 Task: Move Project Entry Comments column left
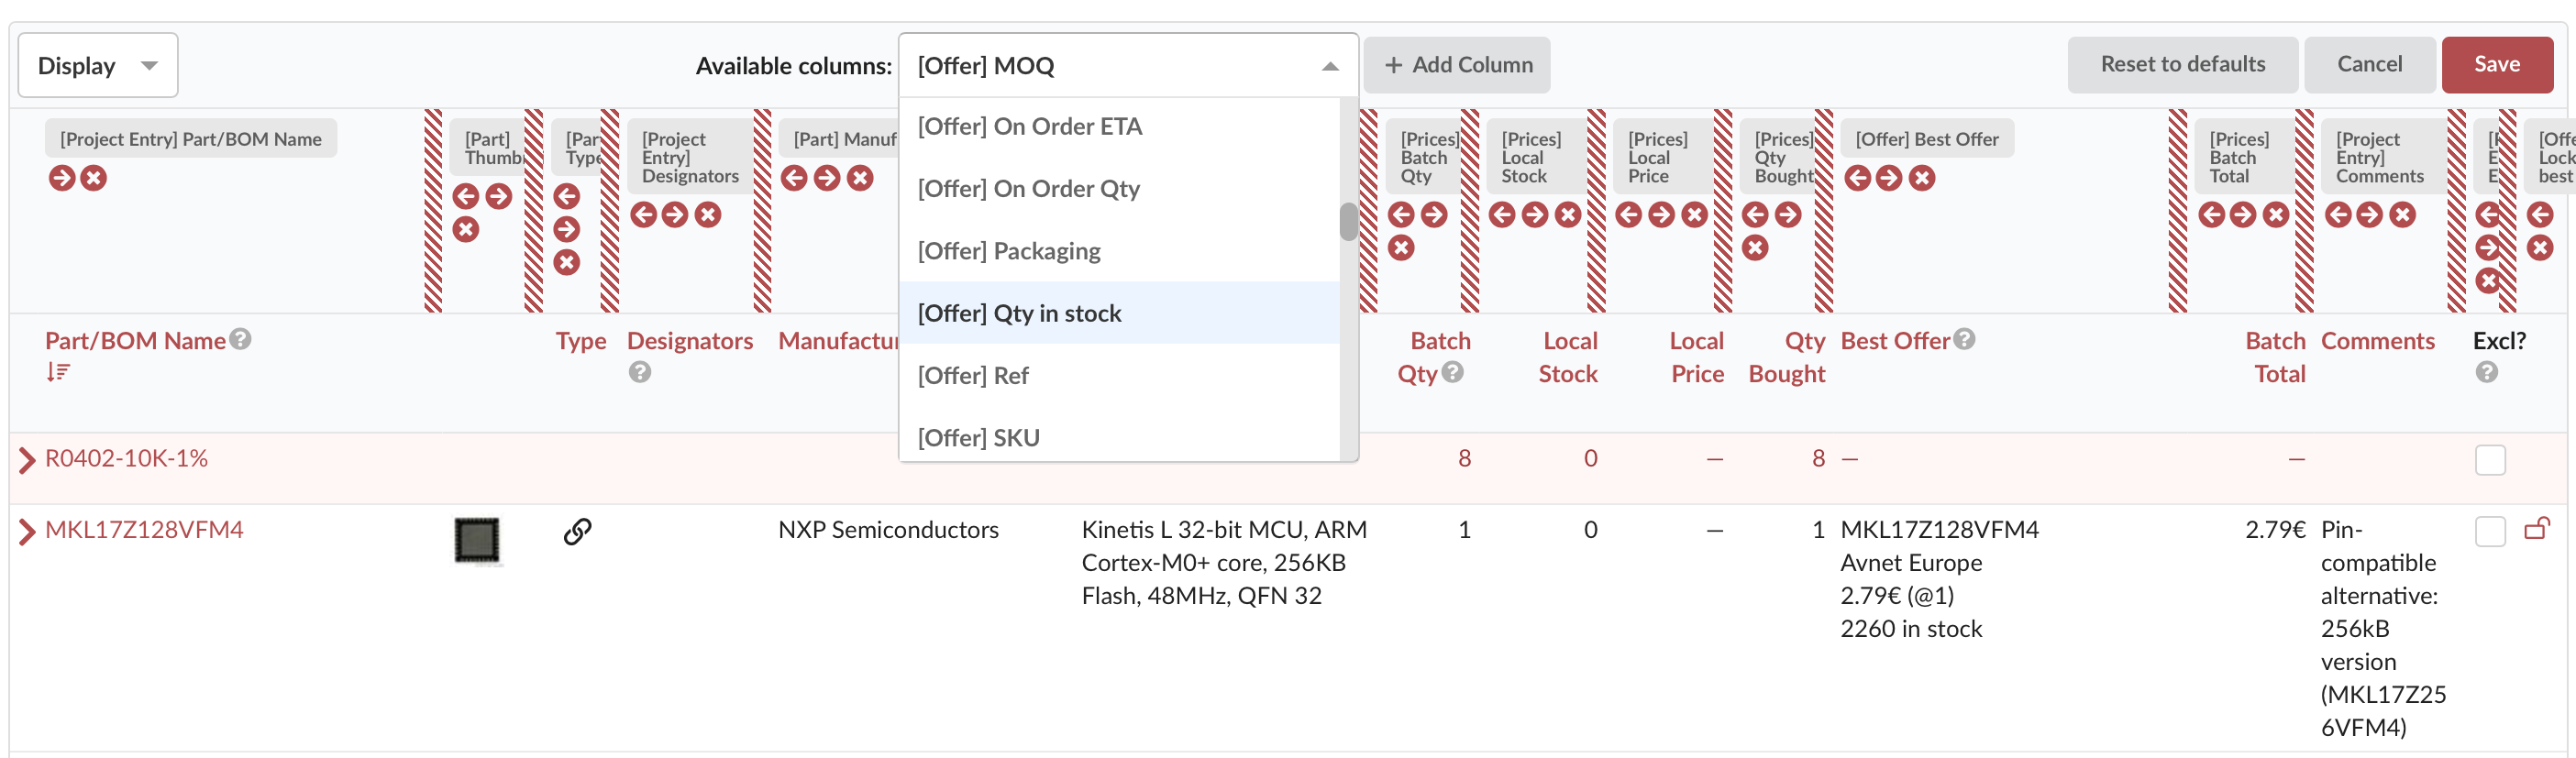pos(2339,214)
